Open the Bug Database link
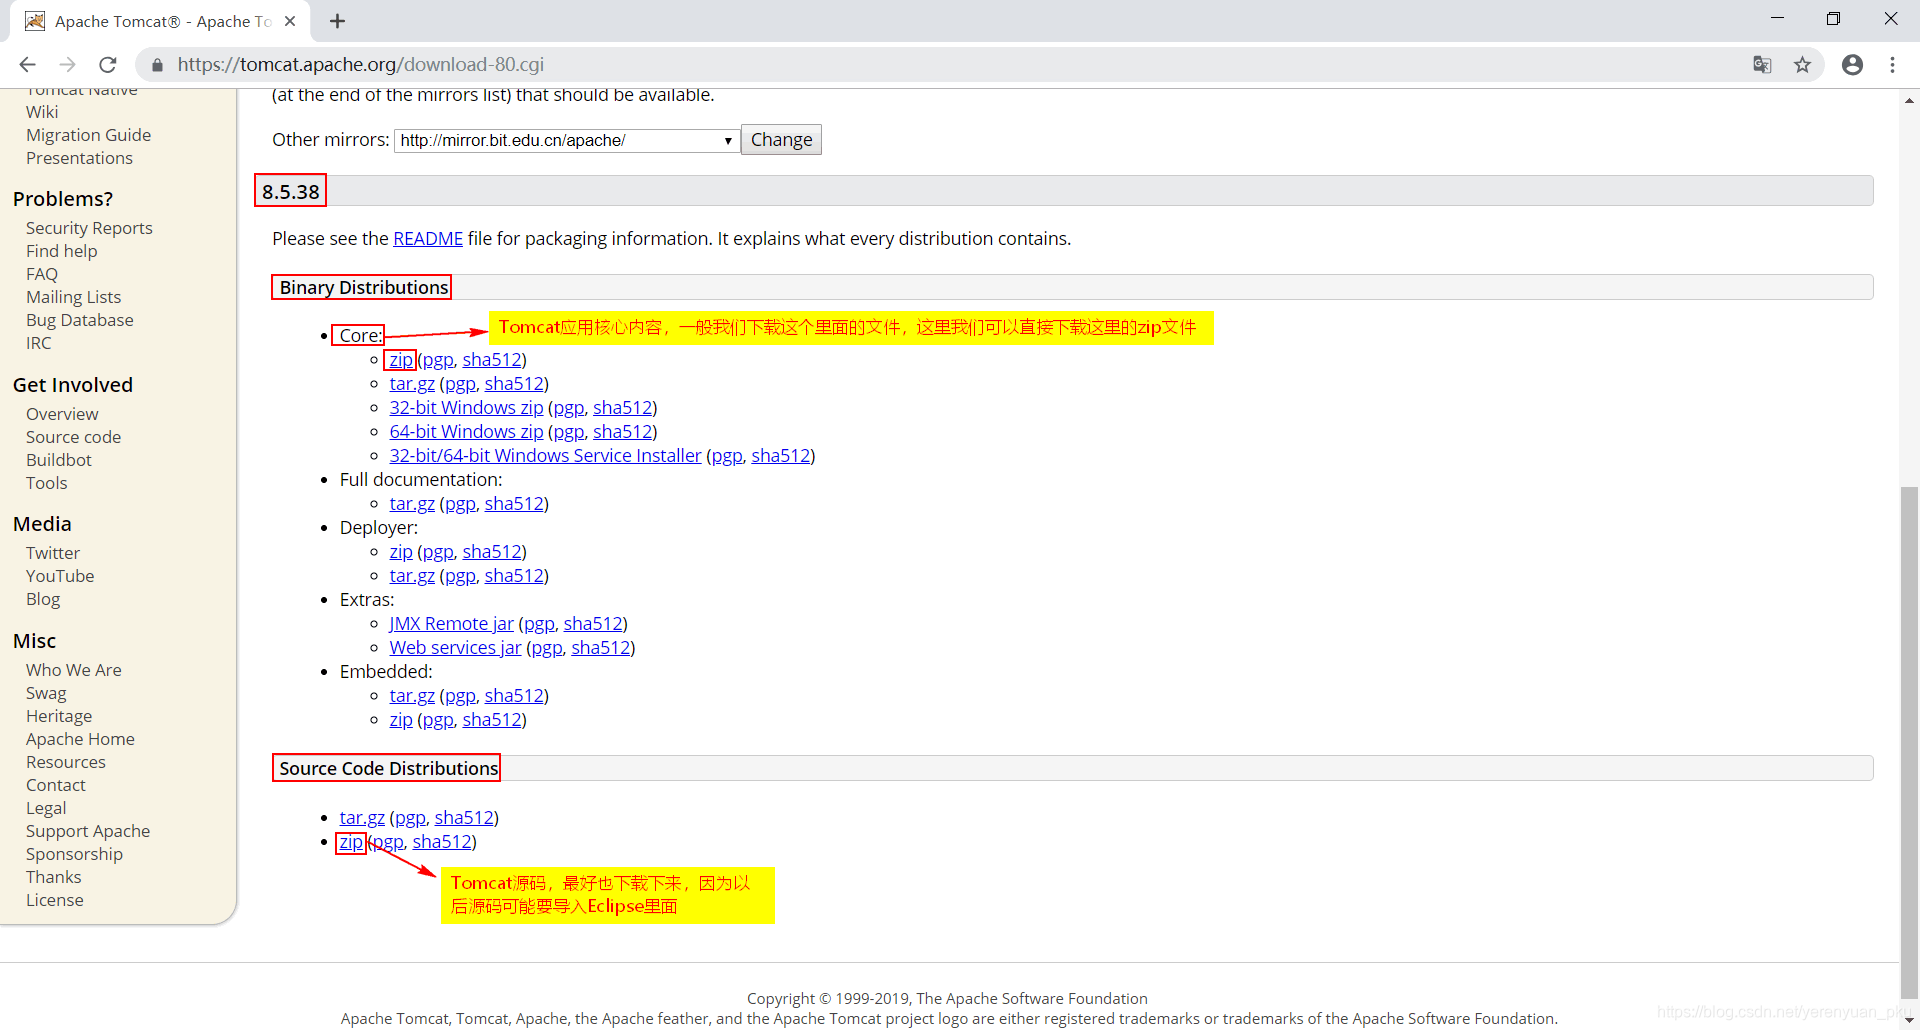Screen dimensions: 1920x1030 [79, 320]
